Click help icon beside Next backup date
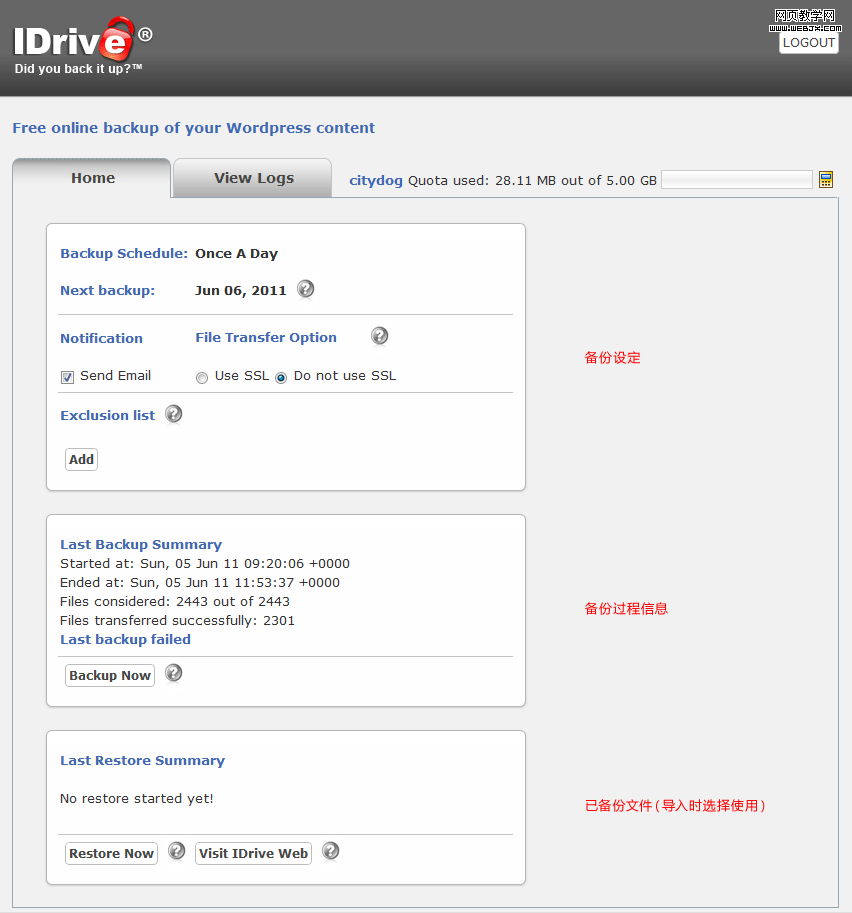Viewport: 852px width, 913px height. click(306, 289)
